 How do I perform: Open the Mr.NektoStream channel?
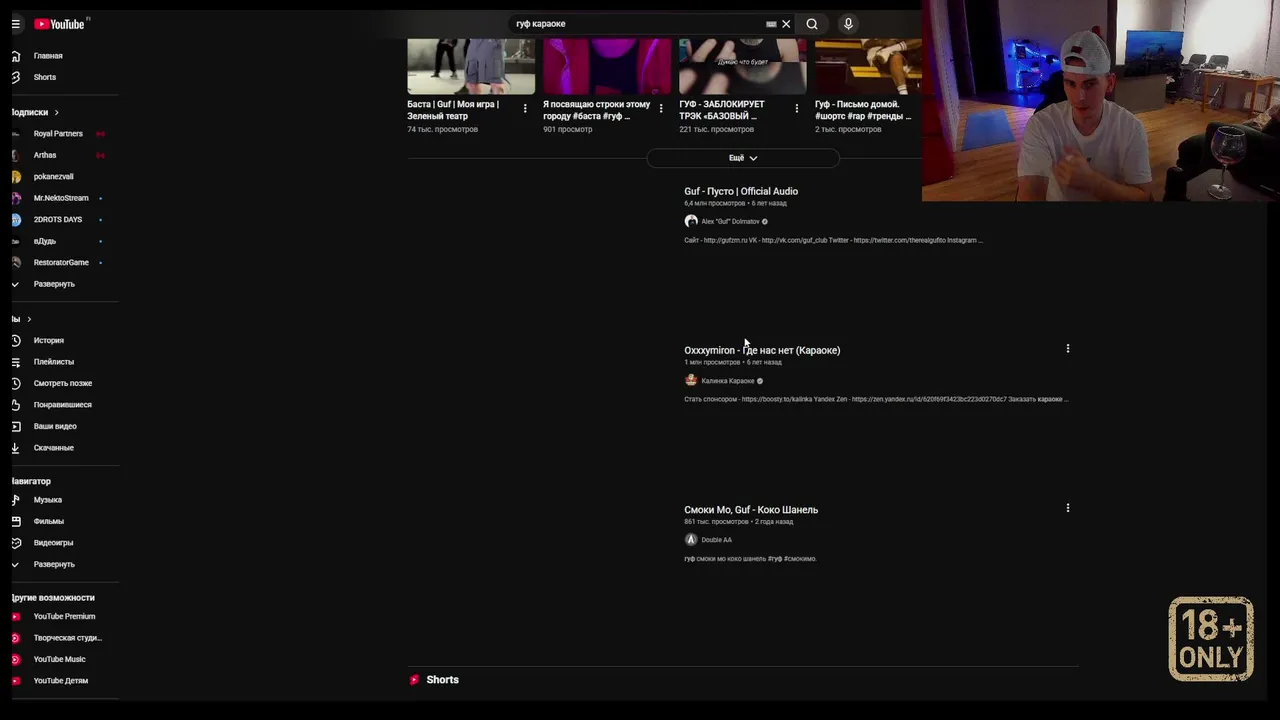point(61,198)
